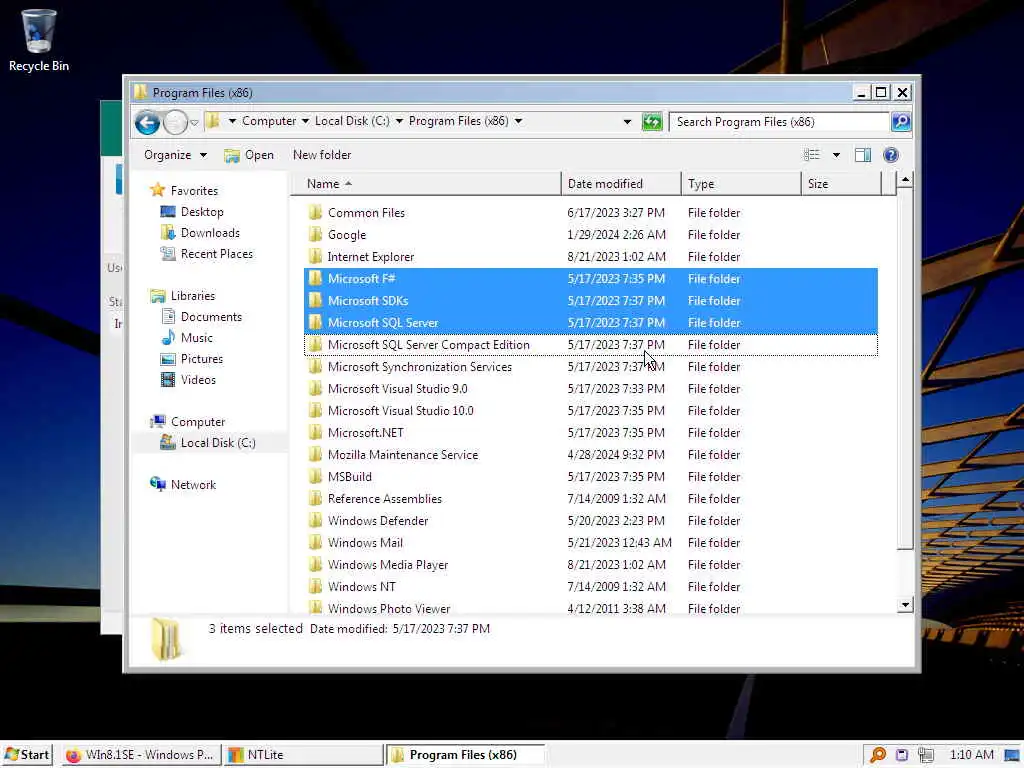Switch to the Win8.1SE Firefox taskbar window
Viewport: 1024px width, 768px height.
[x=141, y=755]
